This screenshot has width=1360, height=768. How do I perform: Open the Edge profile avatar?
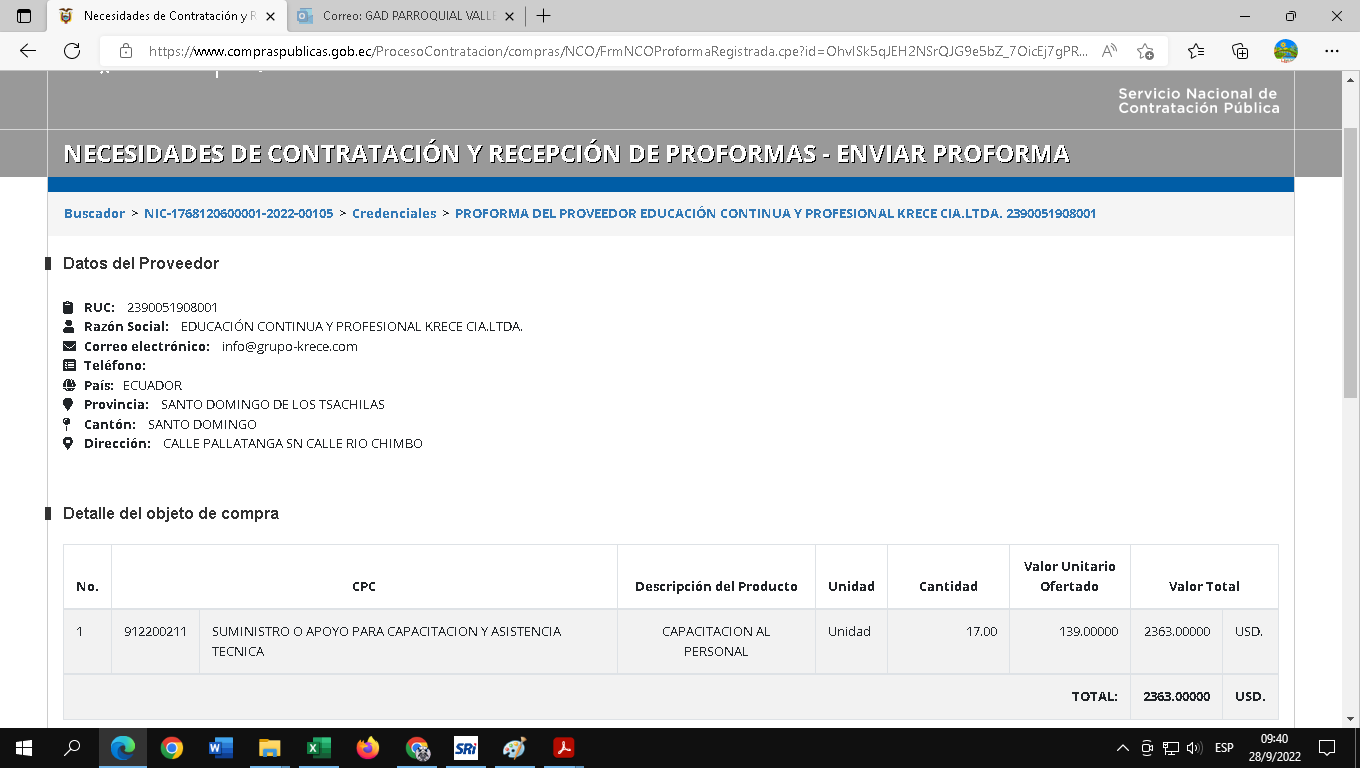[x=1285, y=51]
